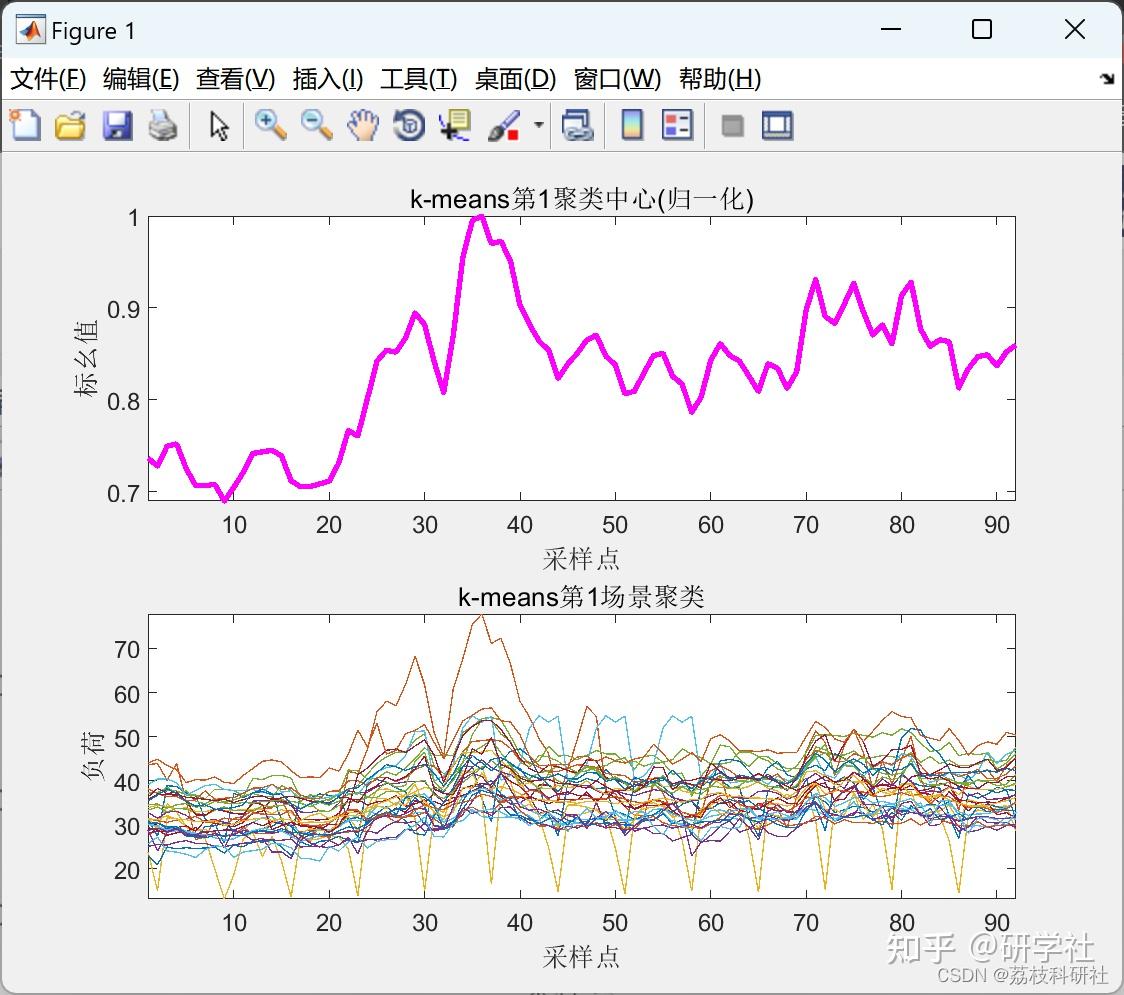The height and width of the screenshot is (995, 1124).
Task: Enable the Data Cursor tool
Action: (455, 125)
